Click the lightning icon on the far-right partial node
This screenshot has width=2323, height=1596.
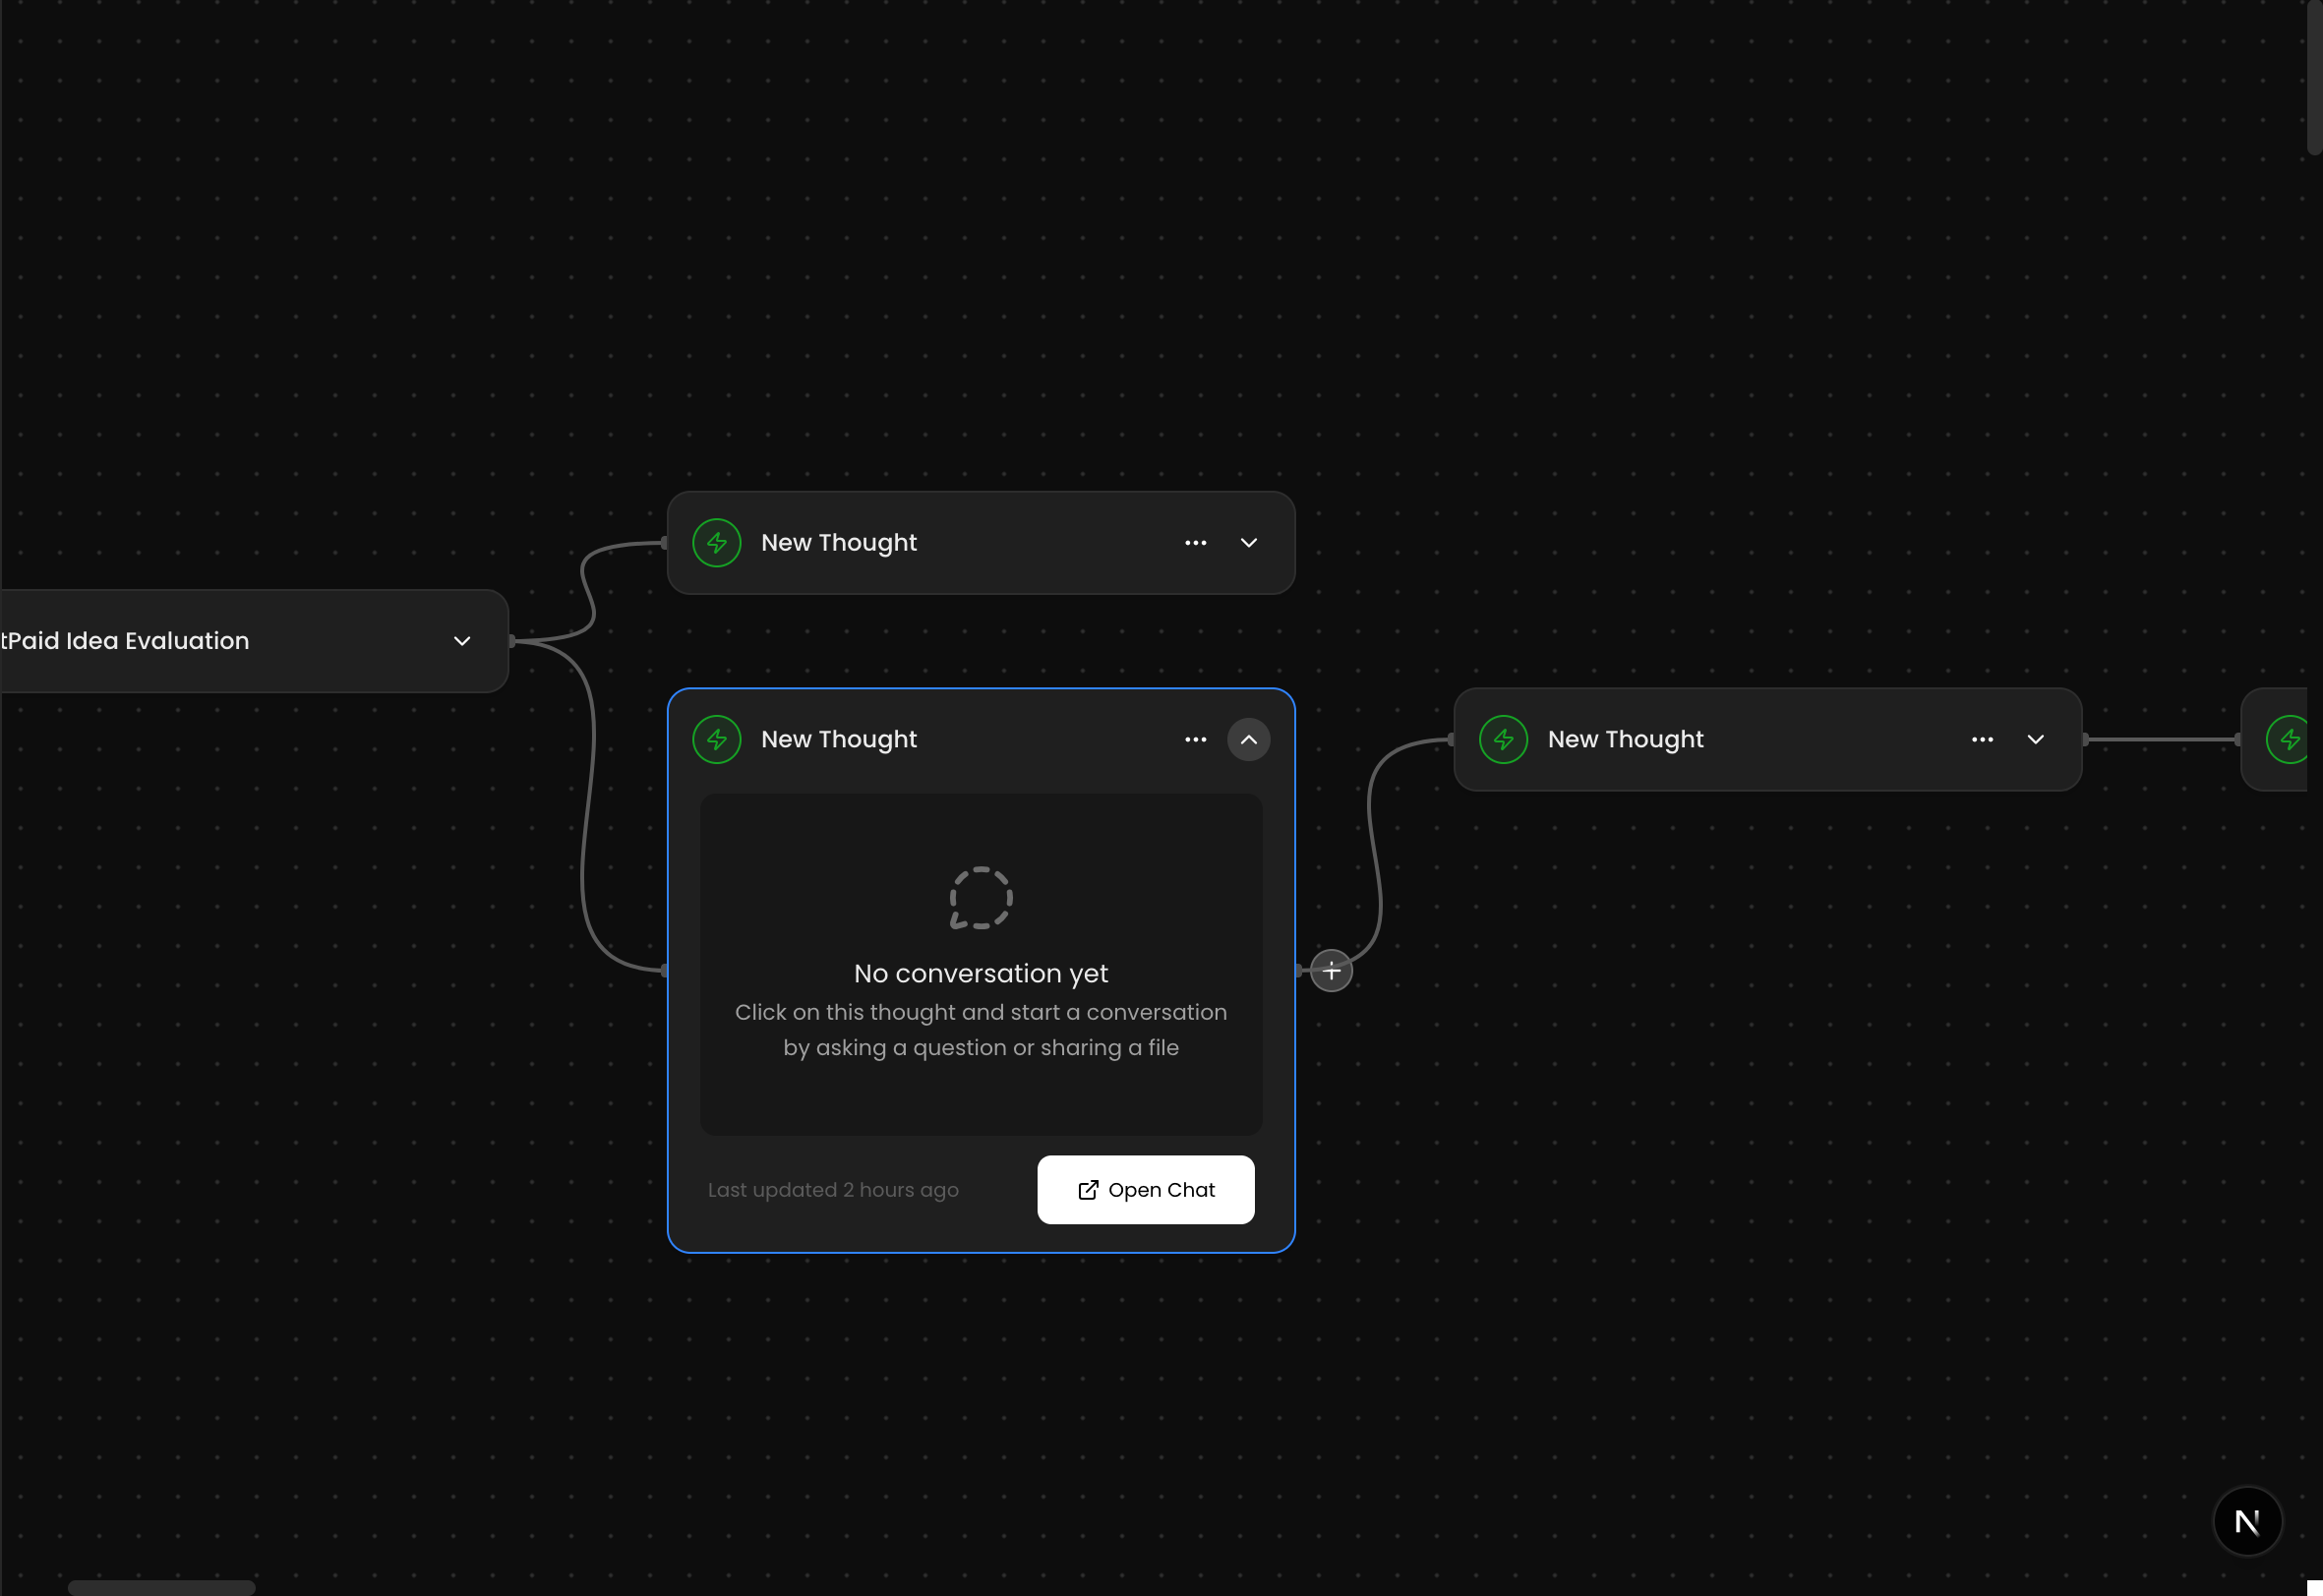click(x=2290, y=739)
